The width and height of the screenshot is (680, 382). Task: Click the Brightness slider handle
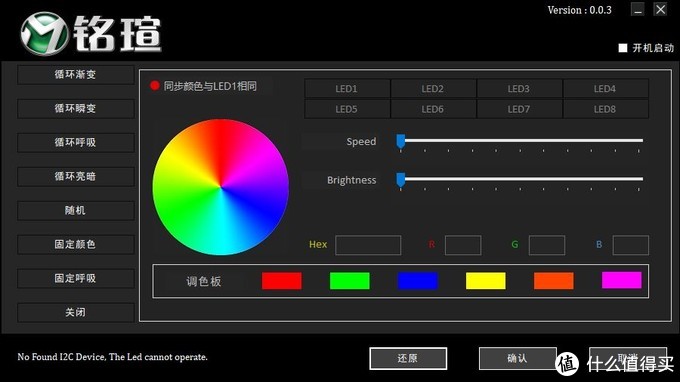[x=401, y=180]
